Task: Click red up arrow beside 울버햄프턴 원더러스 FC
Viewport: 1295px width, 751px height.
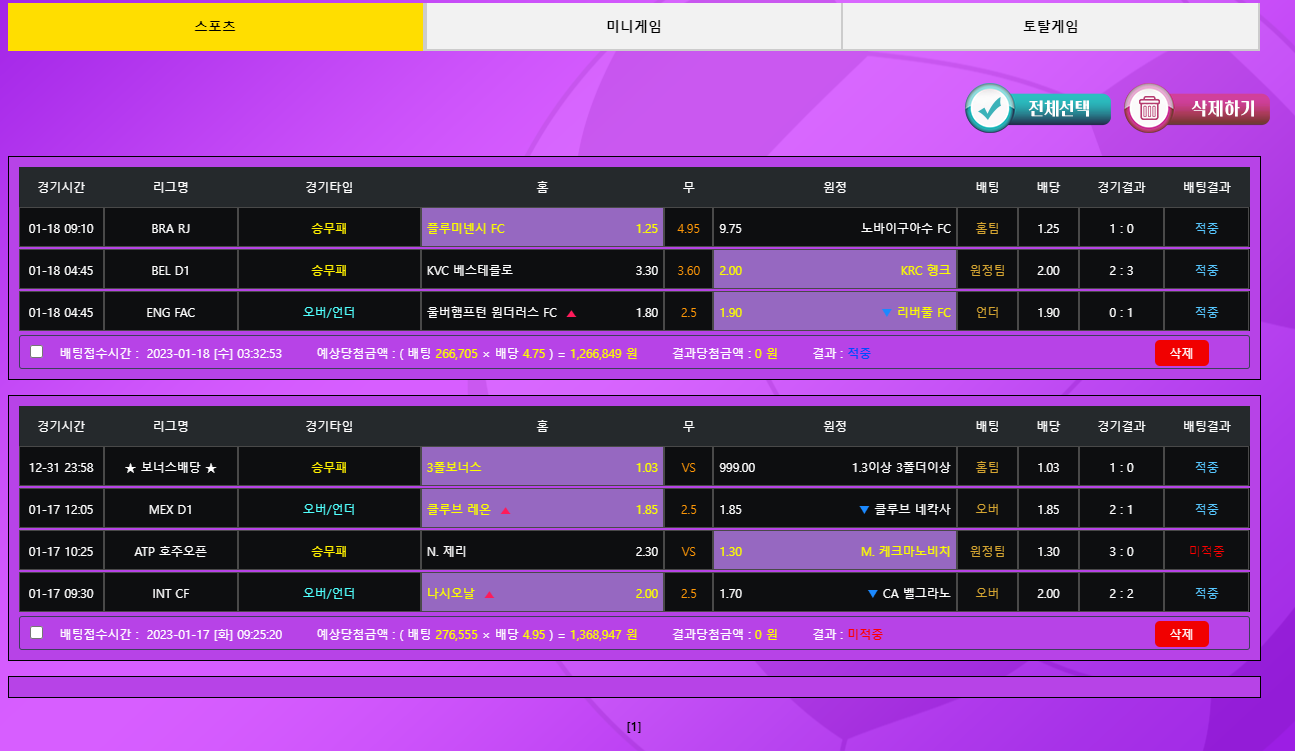Action: (572, 313)
